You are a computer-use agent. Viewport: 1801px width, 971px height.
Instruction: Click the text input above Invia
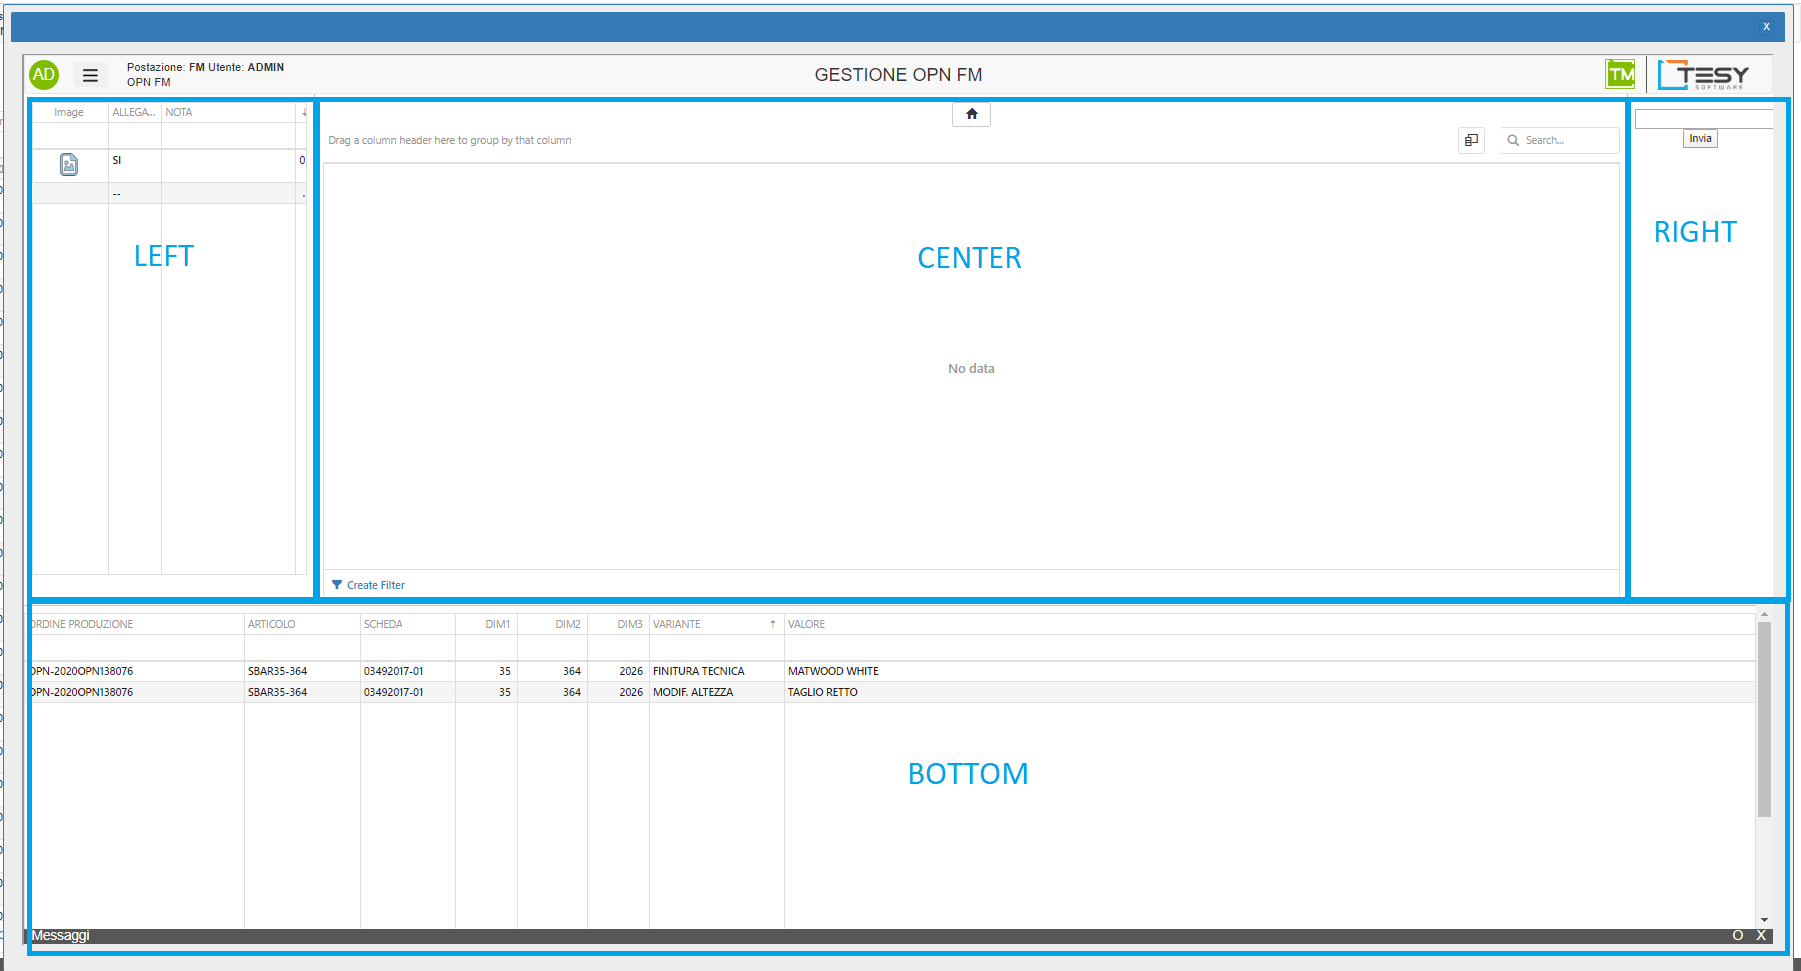click(1703, 119)
